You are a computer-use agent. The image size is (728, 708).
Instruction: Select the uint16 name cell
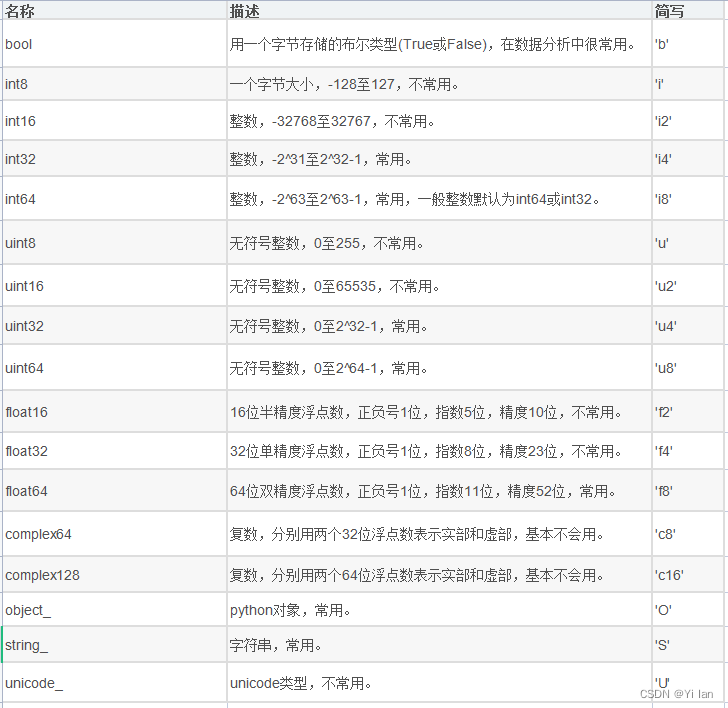(114, 286)
